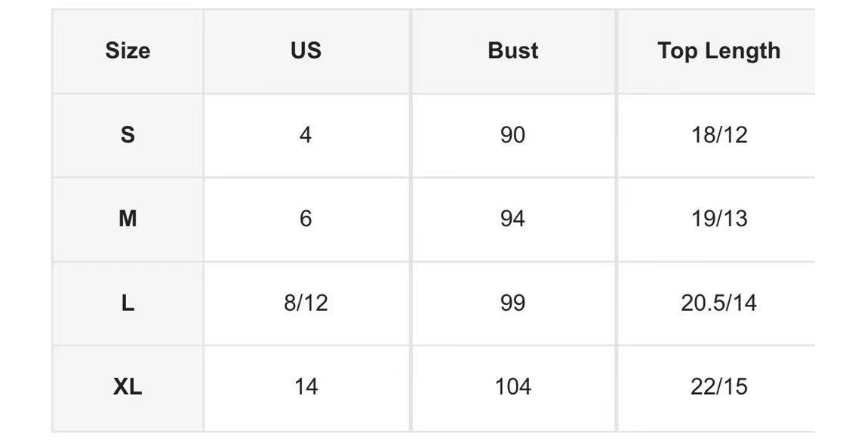
Task: Click bust value 94 cell
Action: 512,220
